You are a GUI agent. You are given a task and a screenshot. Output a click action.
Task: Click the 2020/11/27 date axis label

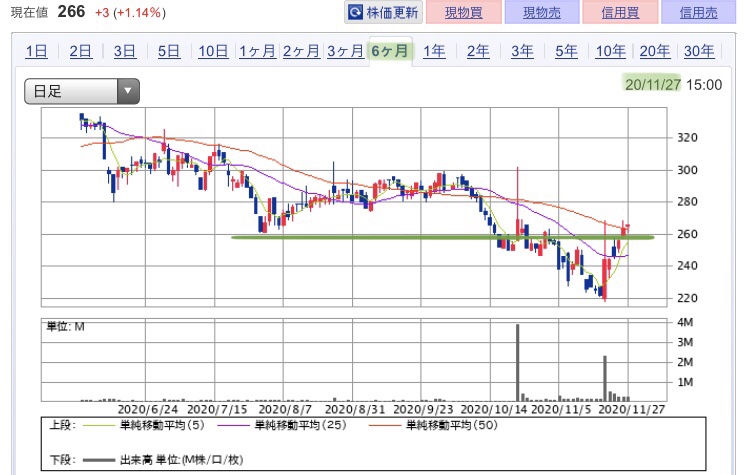pos(631,410)
